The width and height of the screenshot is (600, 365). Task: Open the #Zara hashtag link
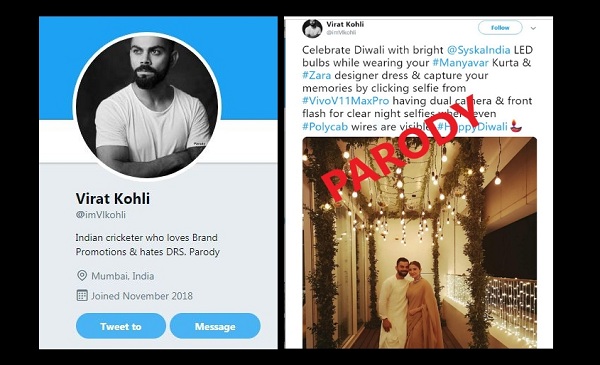click(x=316, y=75)
